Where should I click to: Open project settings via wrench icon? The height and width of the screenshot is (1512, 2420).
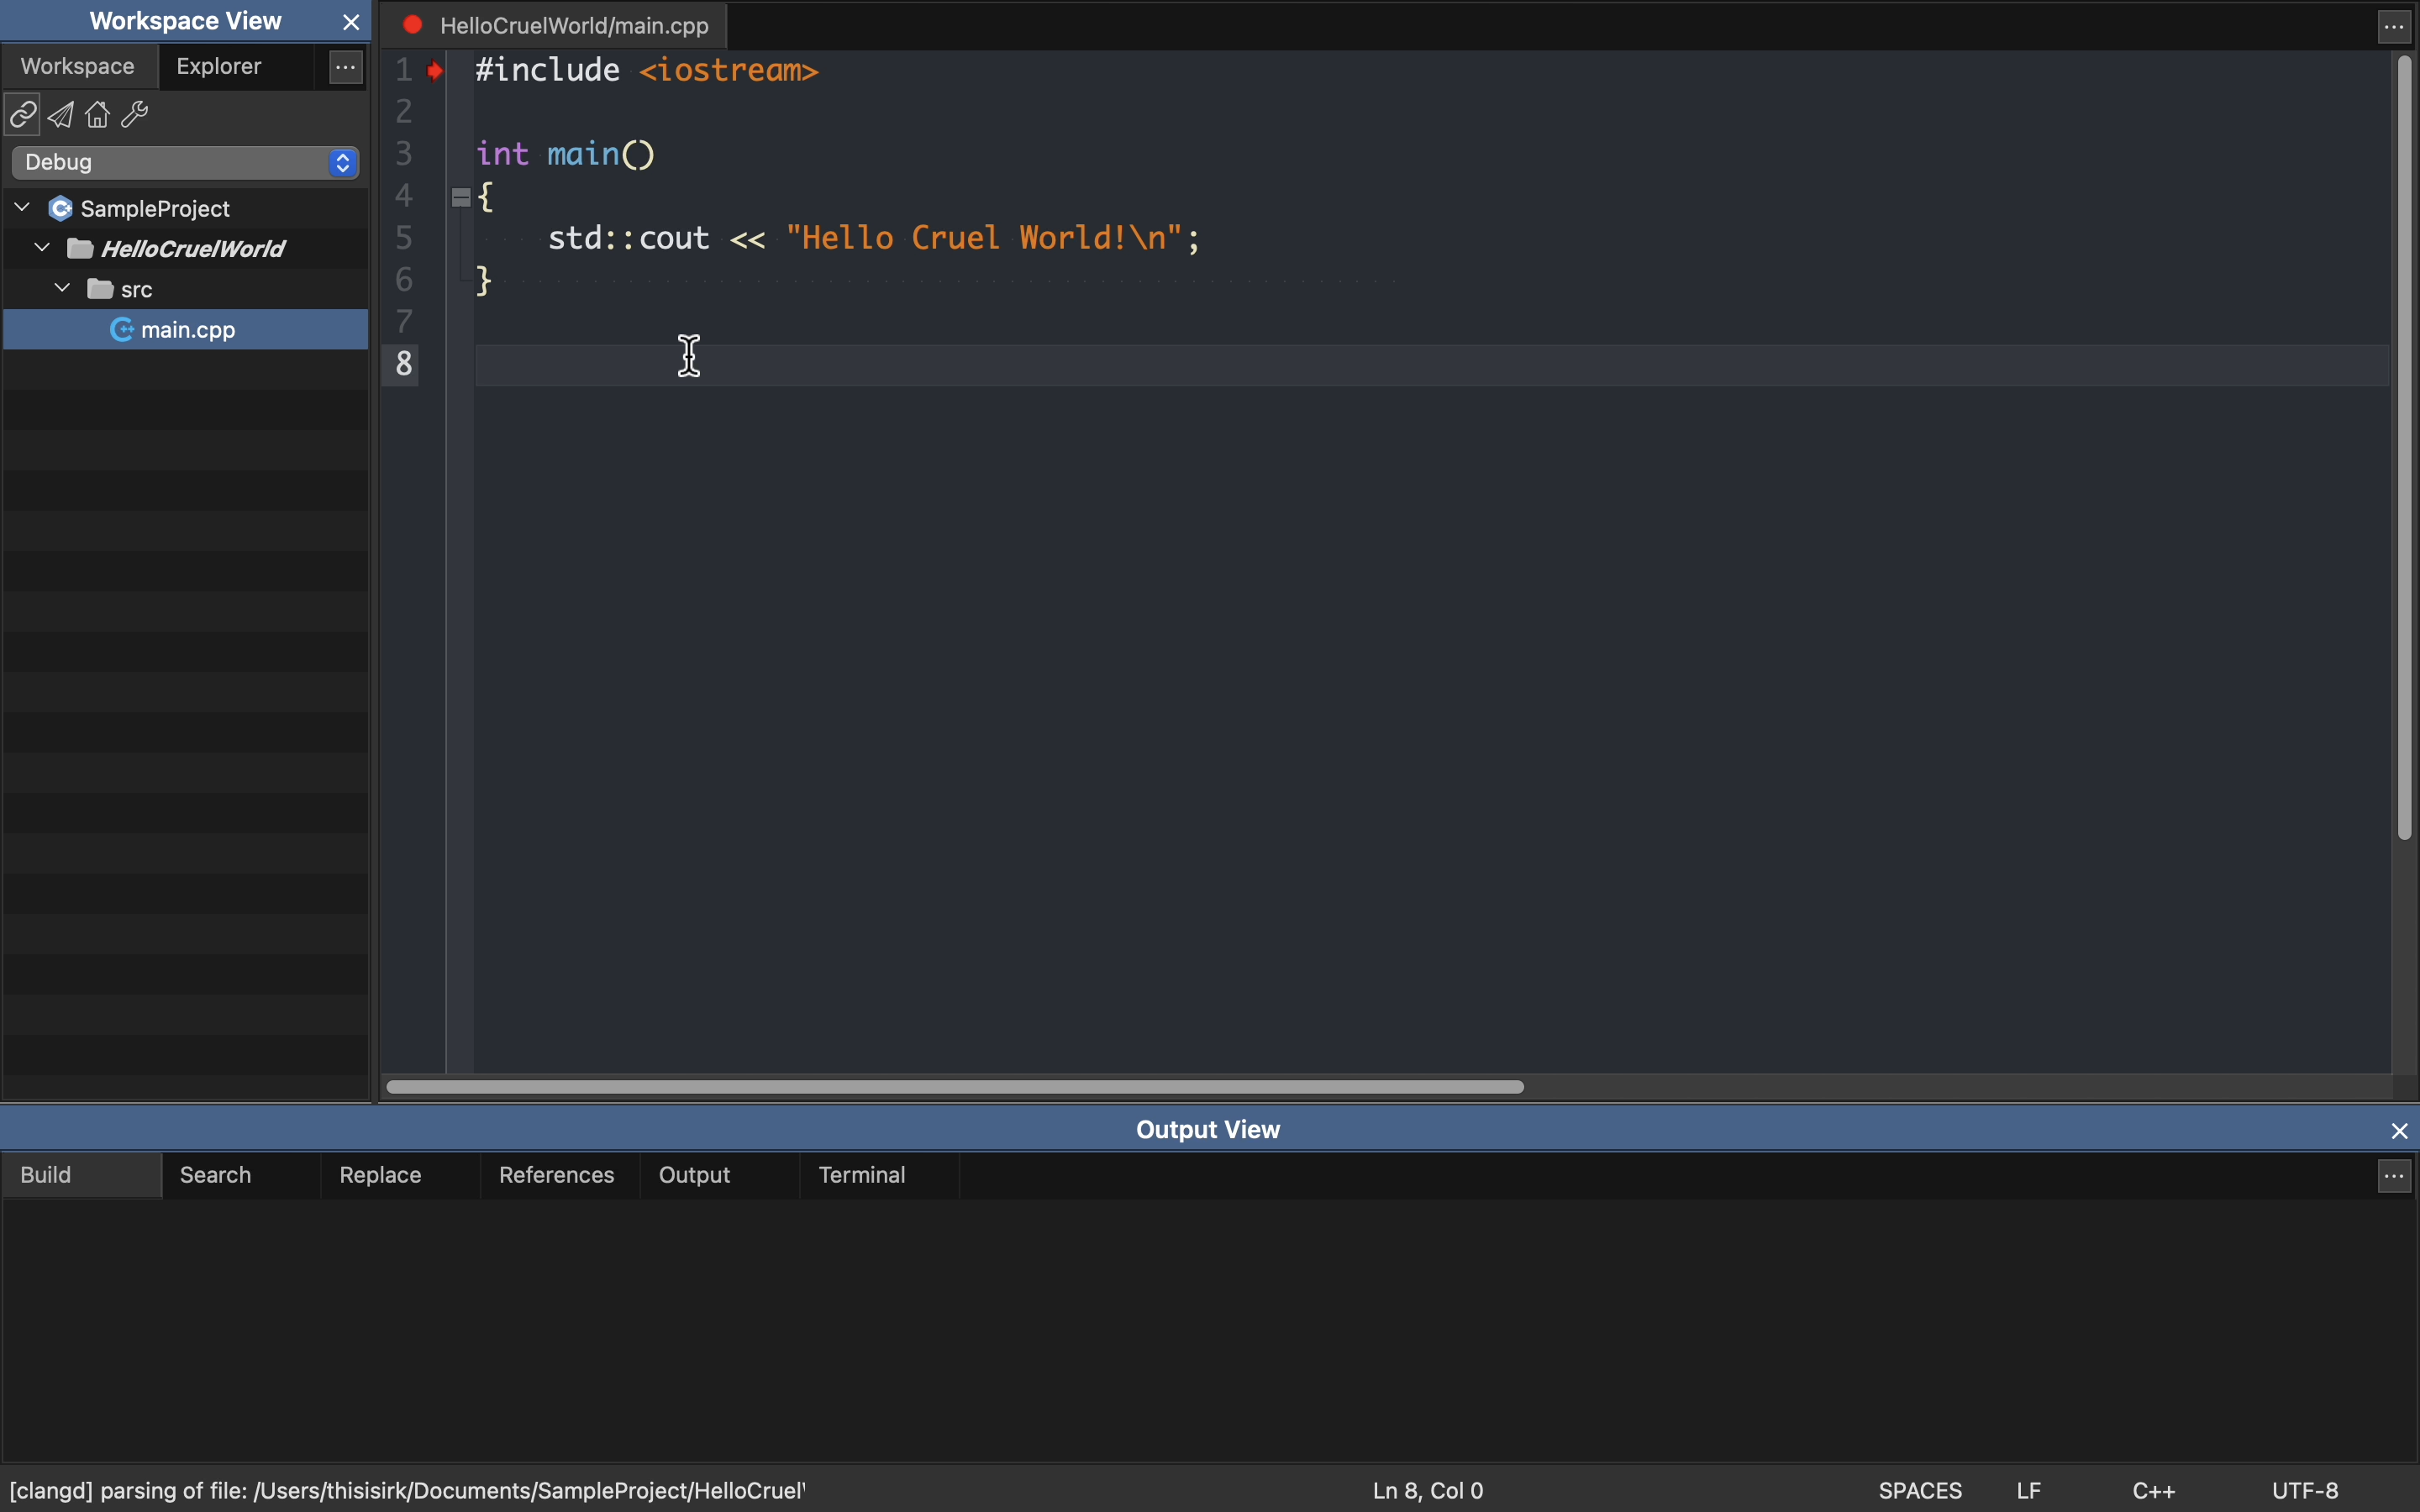click(136, 116)
